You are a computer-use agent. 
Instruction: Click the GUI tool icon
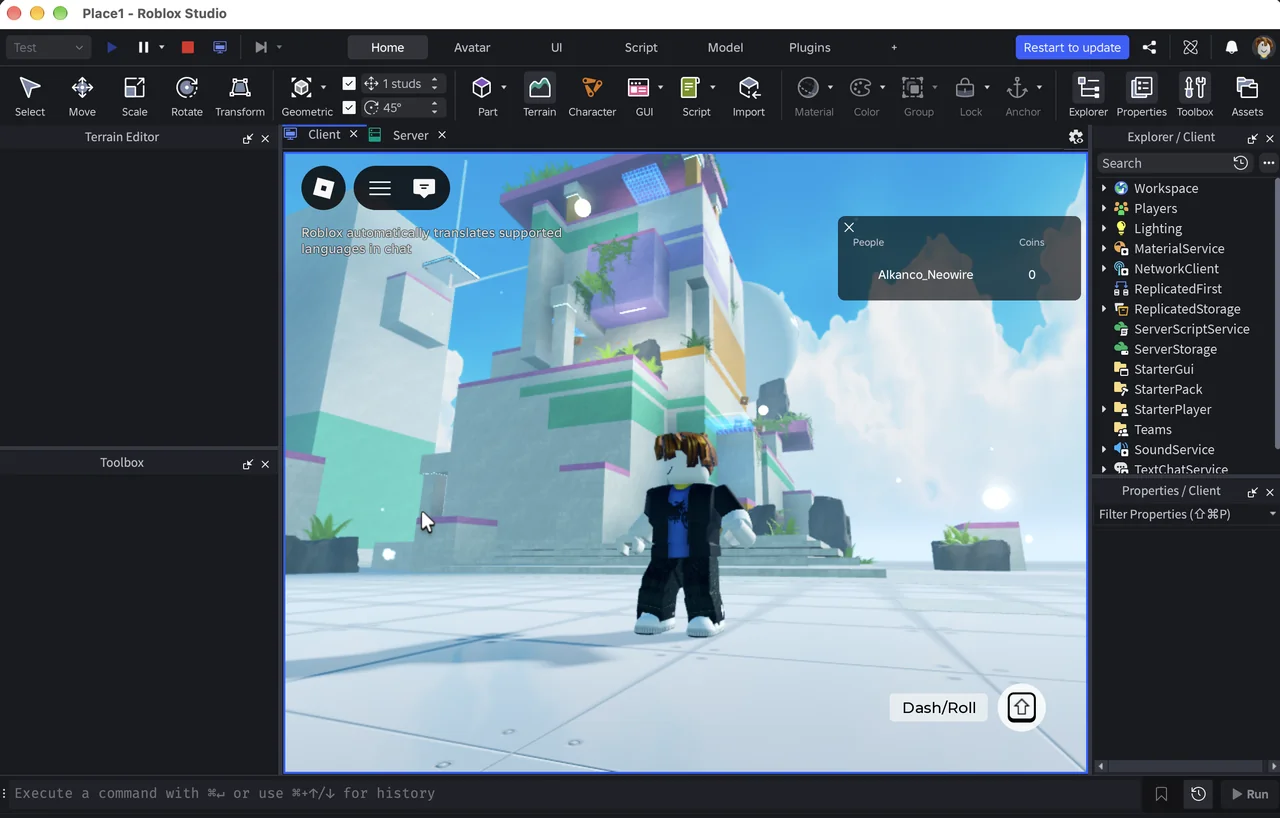coord(638,88)
